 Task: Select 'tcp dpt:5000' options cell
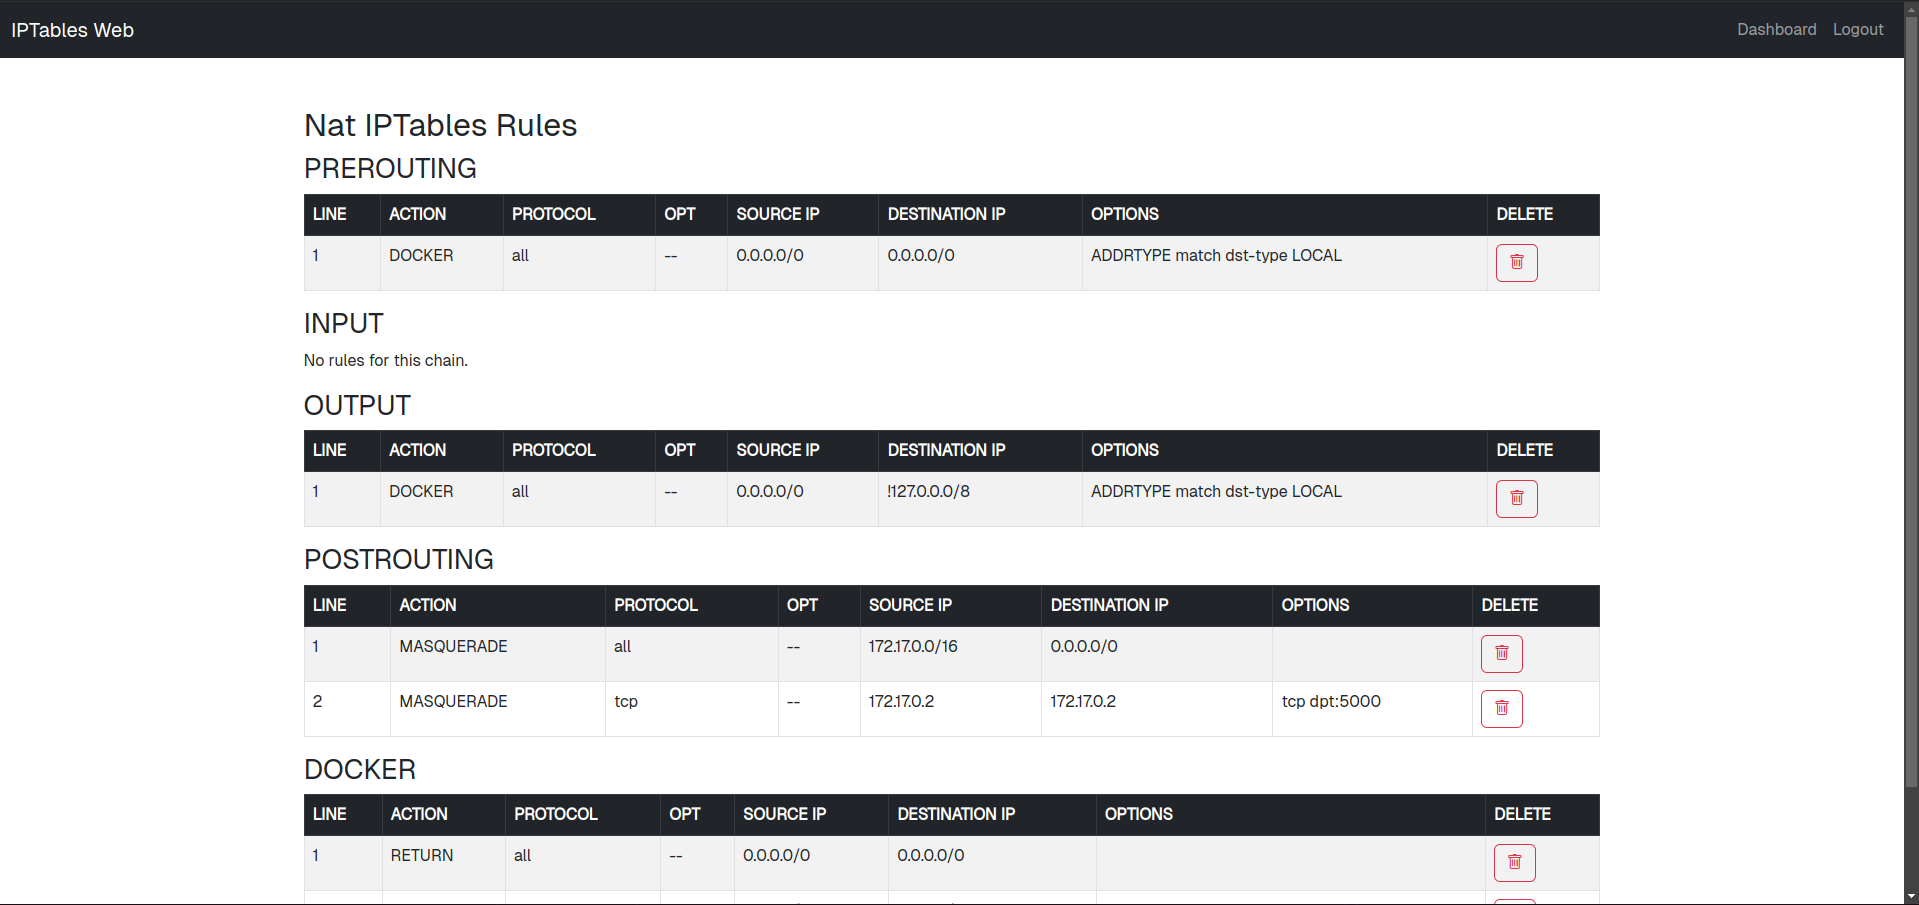click(1371, 709)
